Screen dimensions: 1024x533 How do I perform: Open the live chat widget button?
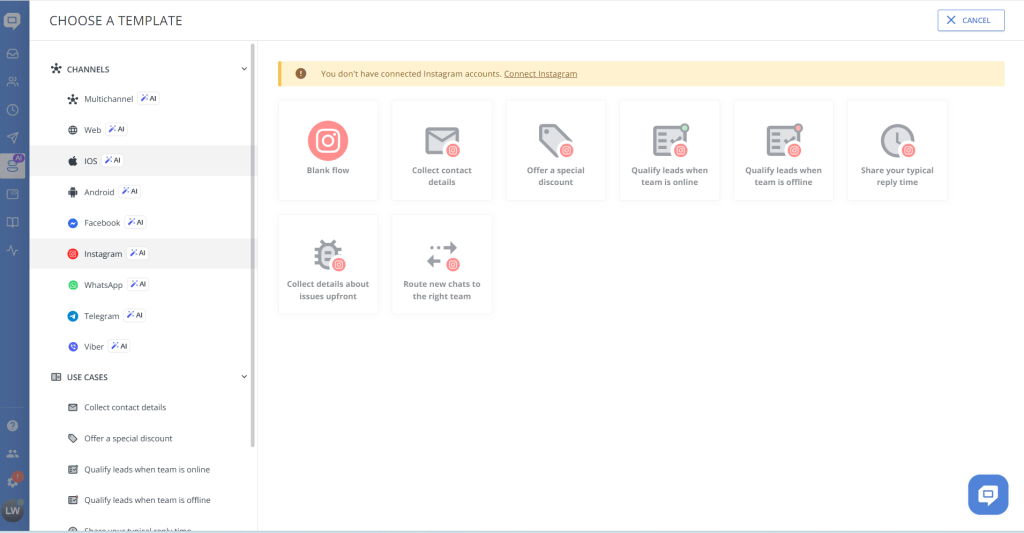987,494
